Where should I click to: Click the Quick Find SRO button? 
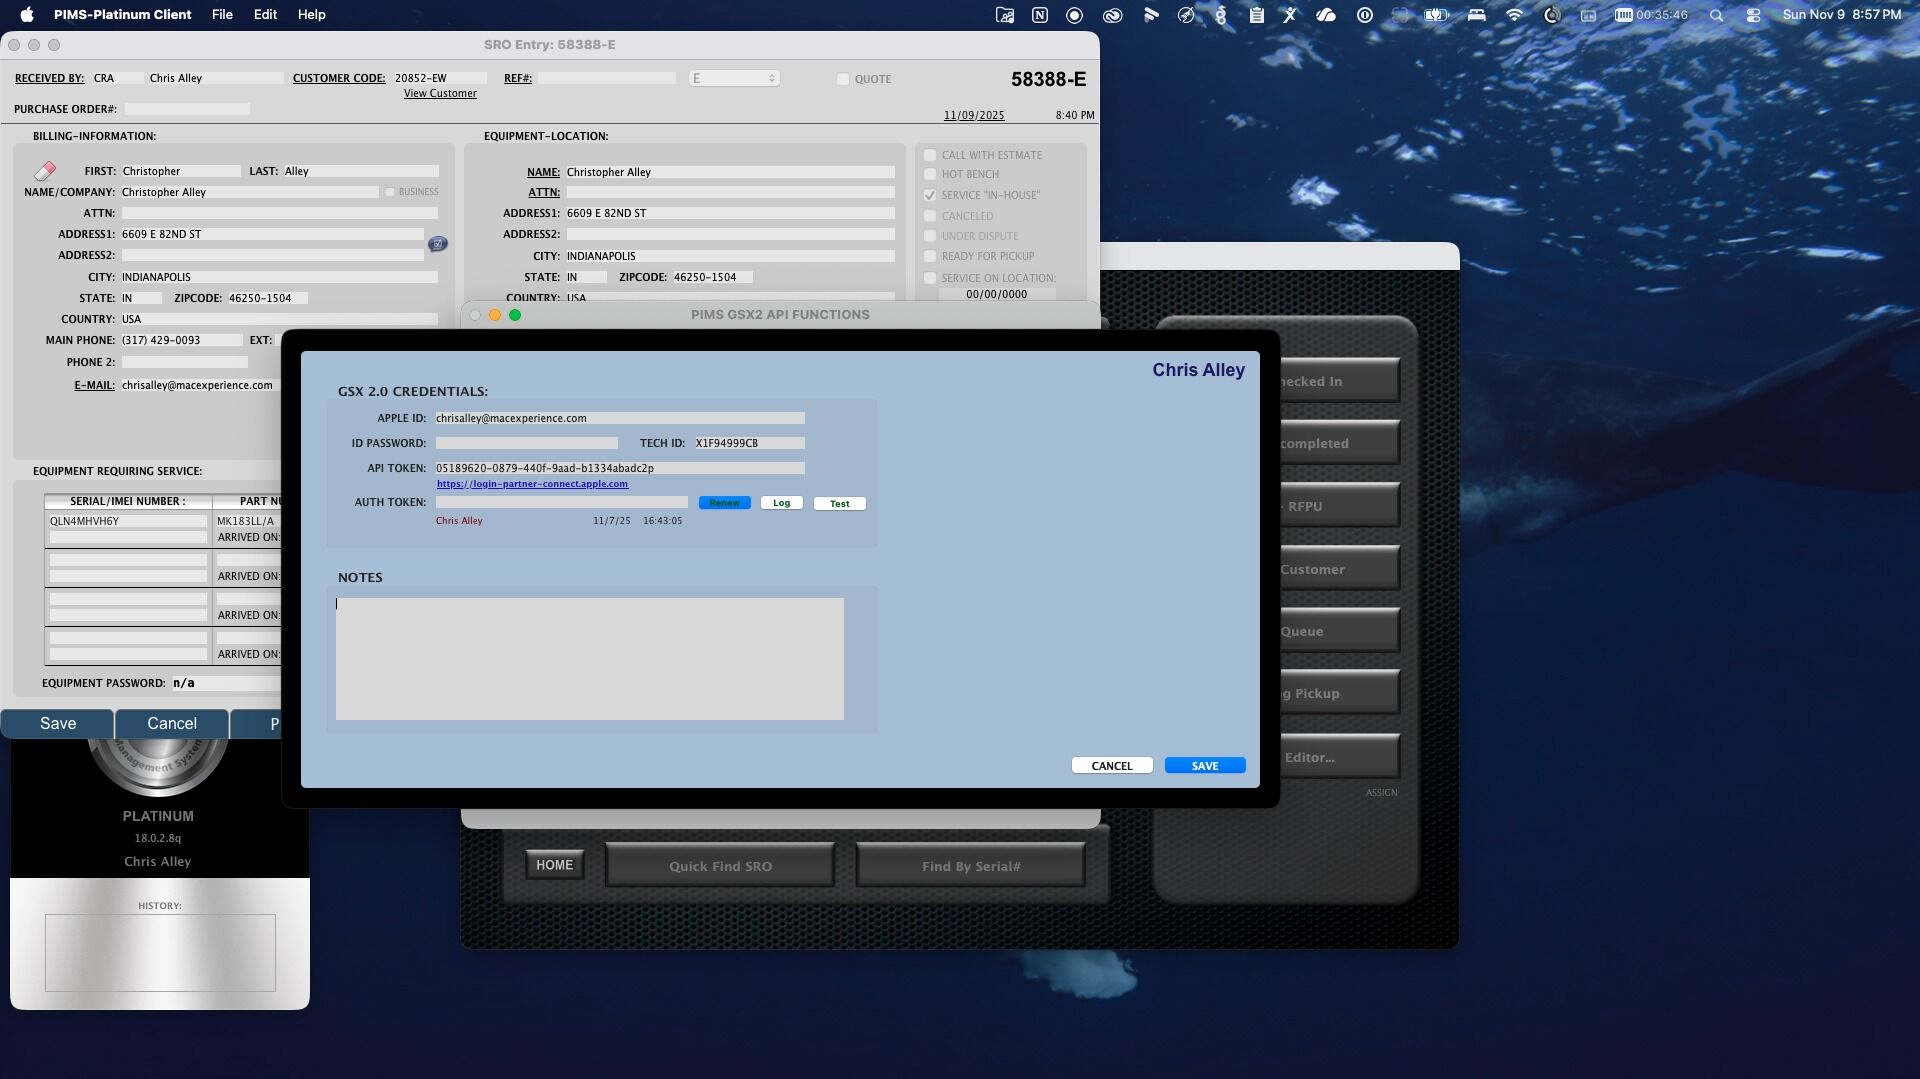pos(720,866)
